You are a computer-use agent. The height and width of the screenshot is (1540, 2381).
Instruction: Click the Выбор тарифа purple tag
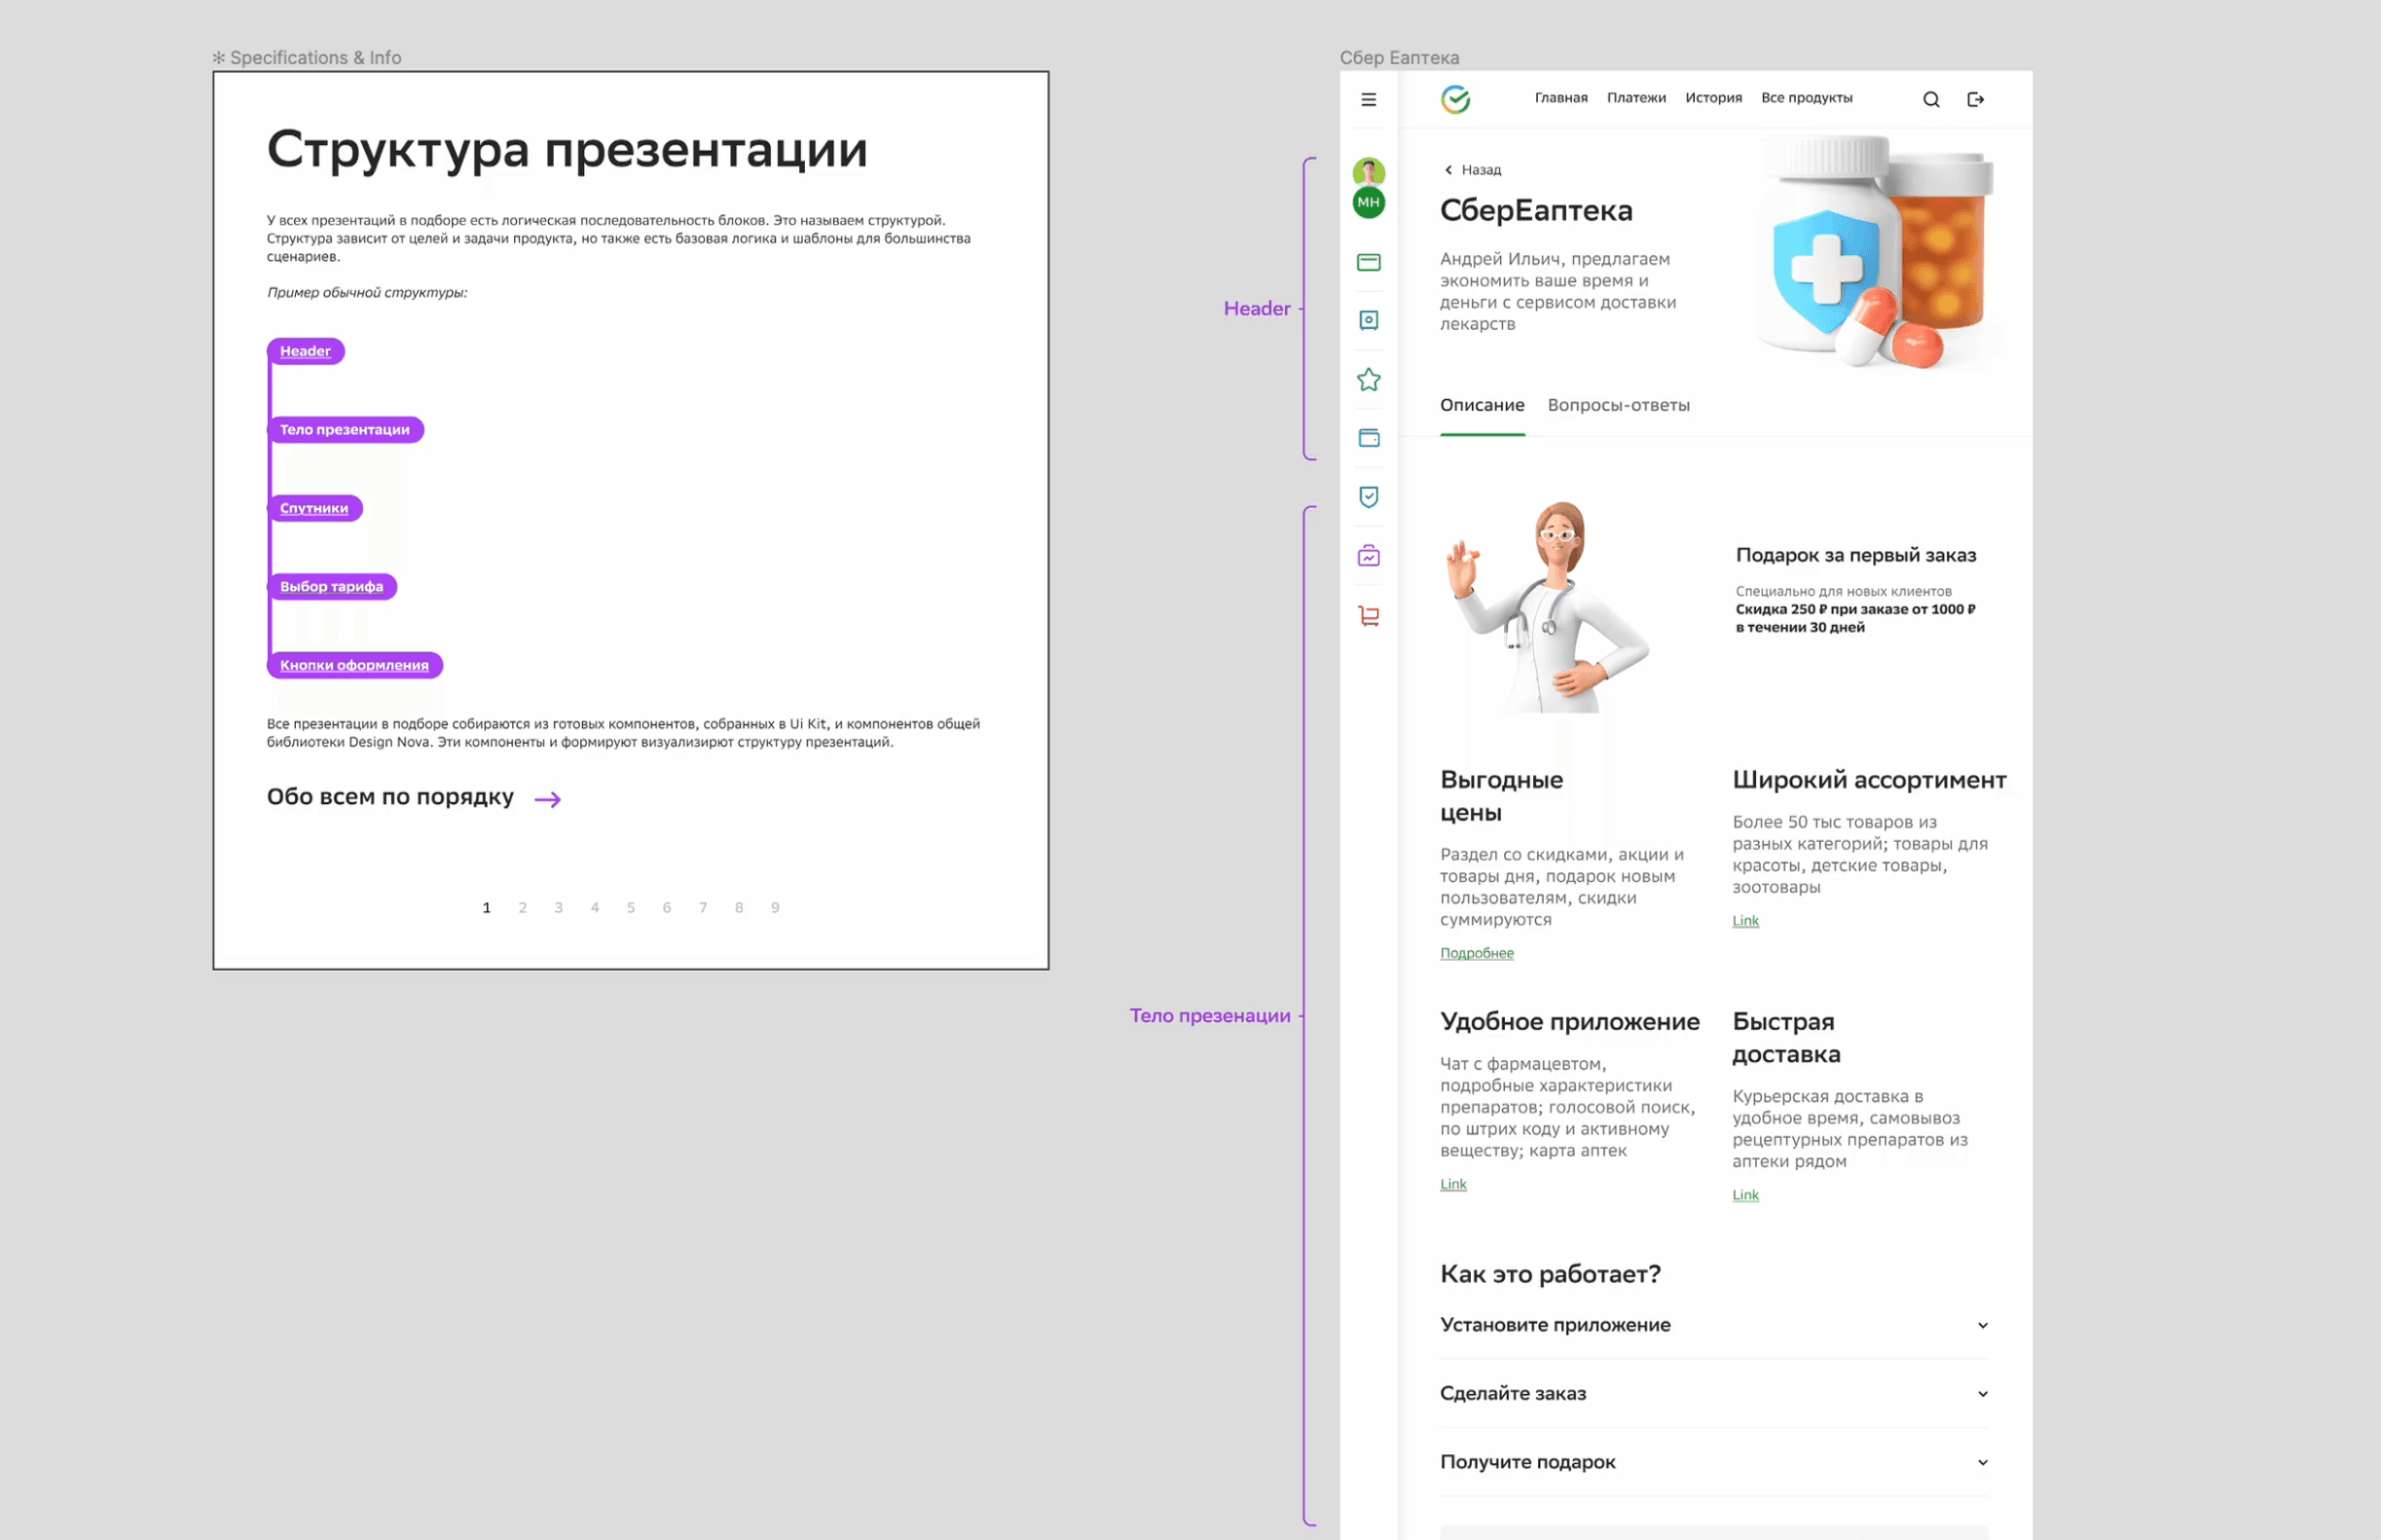coord(331,587)
